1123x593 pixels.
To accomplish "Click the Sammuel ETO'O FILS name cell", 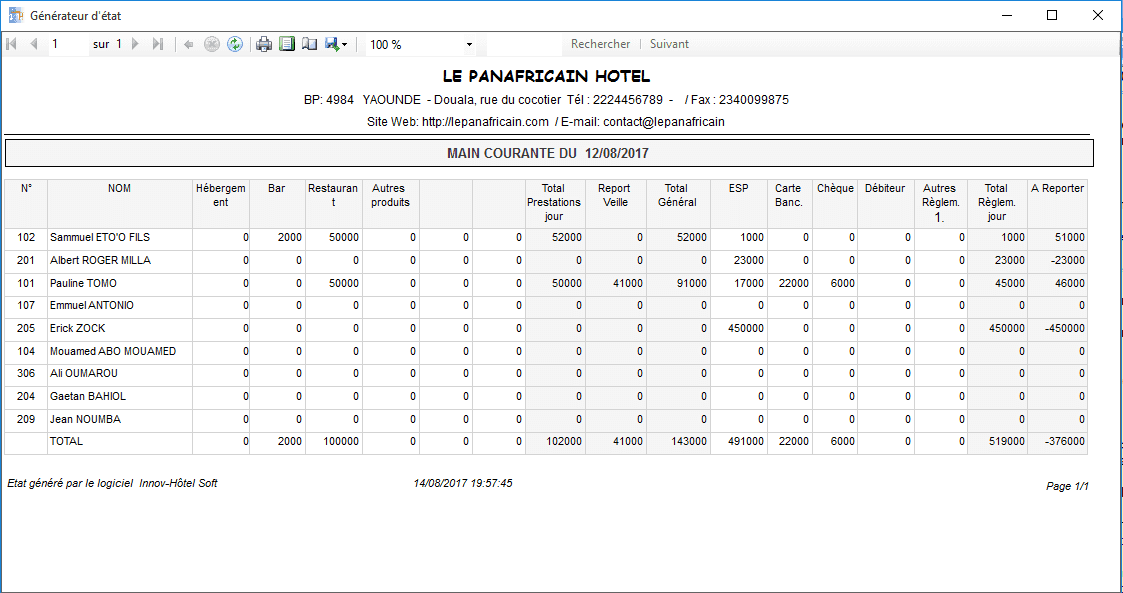I will point(120,237).
